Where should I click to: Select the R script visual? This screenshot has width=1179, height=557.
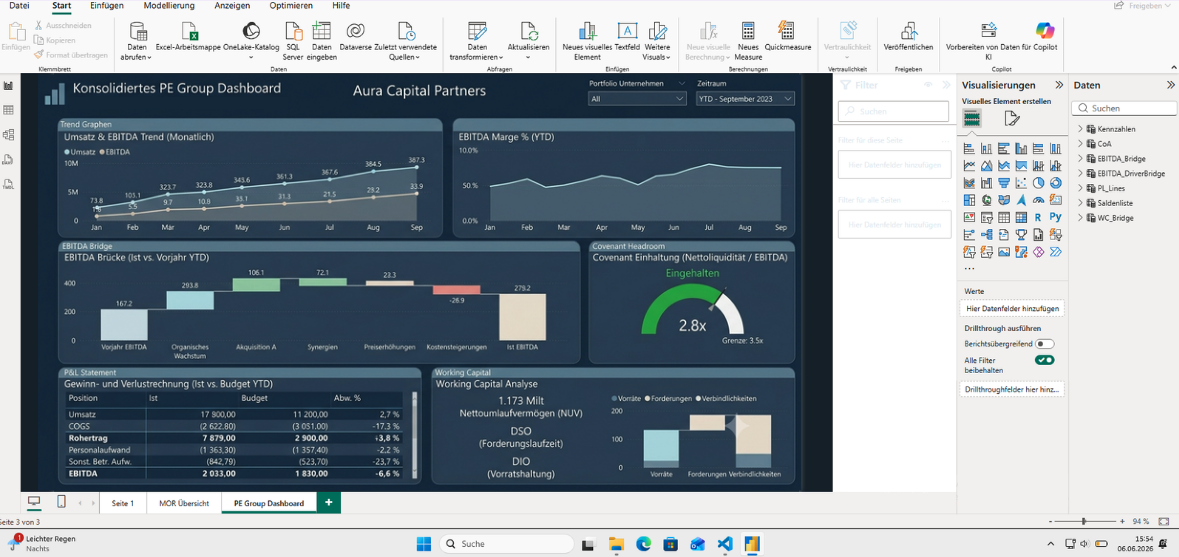pyautogui.click(x=1038, y=217)
